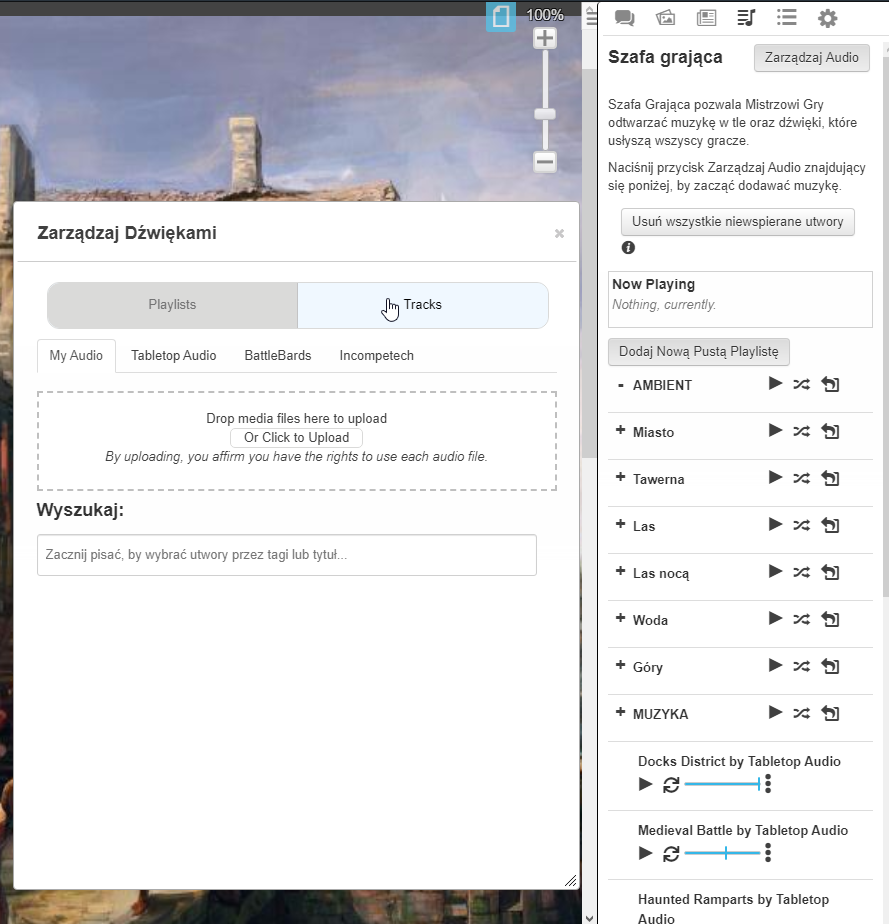Adjust Medieval Battle volume slider
Viewport: 889px width, 924px height.
(x=722, y=853)
